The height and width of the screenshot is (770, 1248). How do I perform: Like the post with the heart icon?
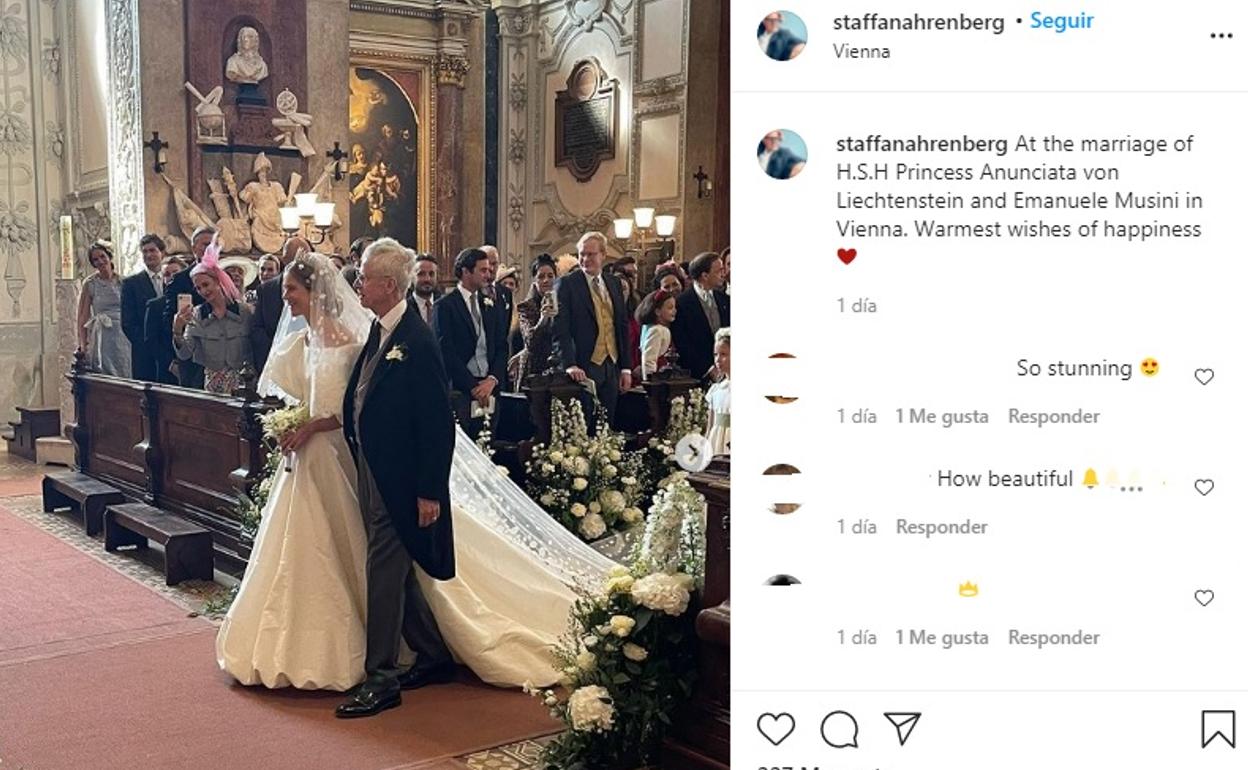tap(775, 729)
